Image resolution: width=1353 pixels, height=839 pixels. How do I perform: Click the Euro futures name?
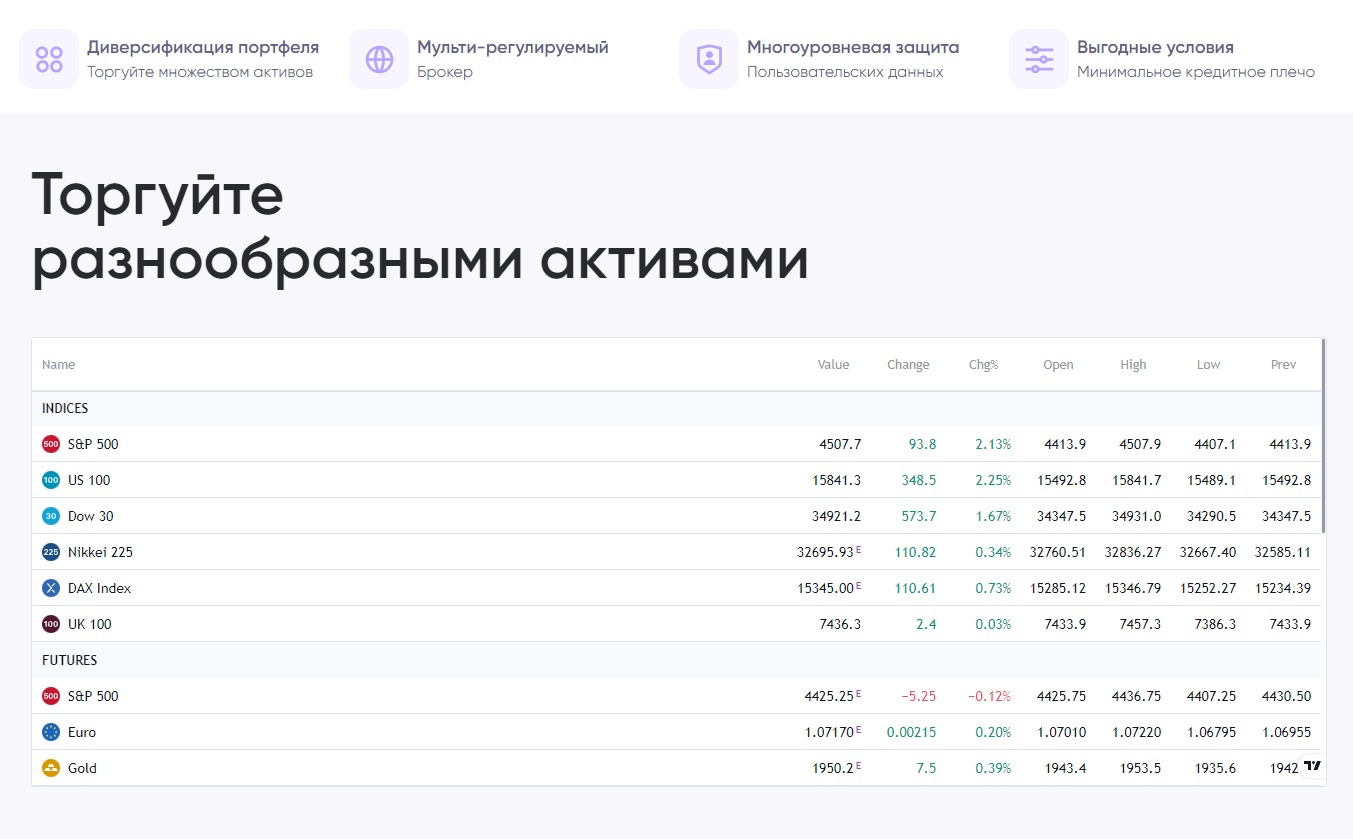(x=82, y=732)
